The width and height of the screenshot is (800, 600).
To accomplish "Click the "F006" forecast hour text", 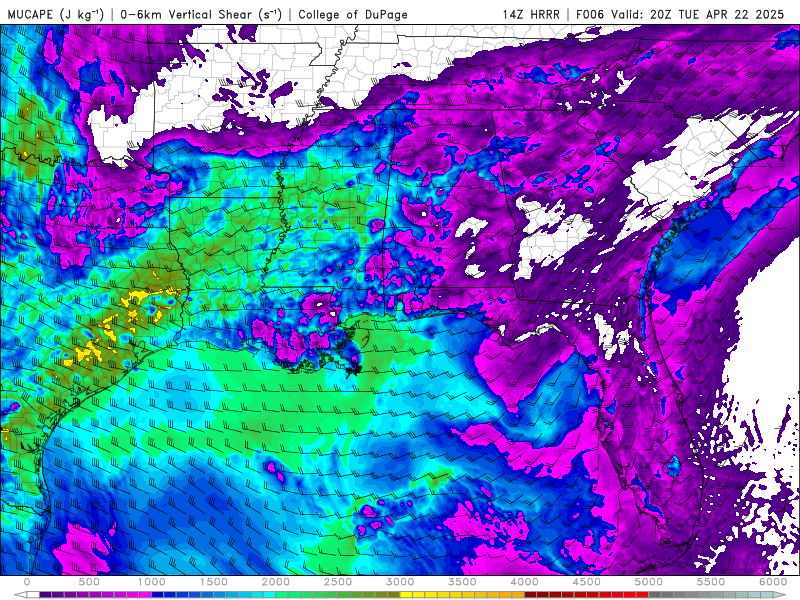I will pyautogui.click(x=591, y=14).
